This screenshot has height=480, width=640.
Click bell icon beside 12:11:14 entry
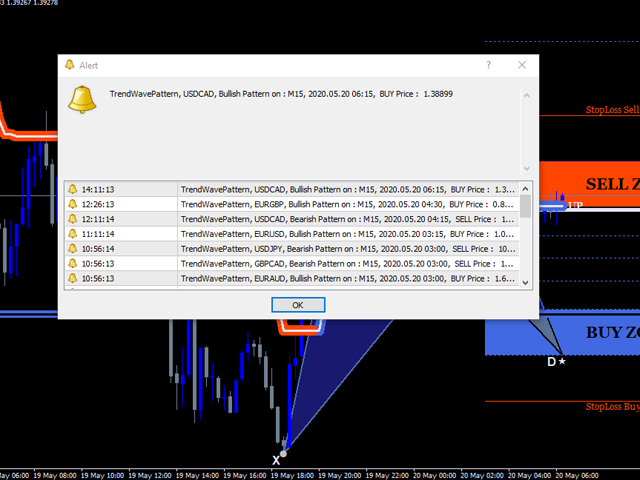(73, 219)
